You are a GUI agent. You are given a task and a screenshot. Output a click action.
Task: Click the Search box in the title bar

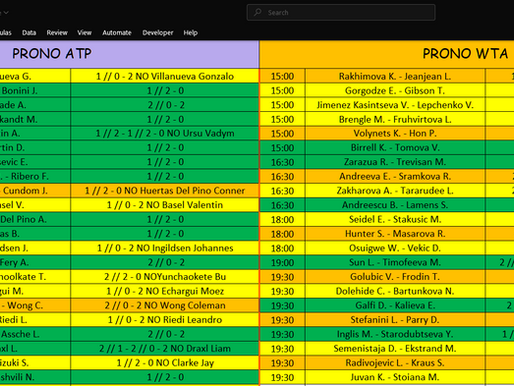[341, 13]
